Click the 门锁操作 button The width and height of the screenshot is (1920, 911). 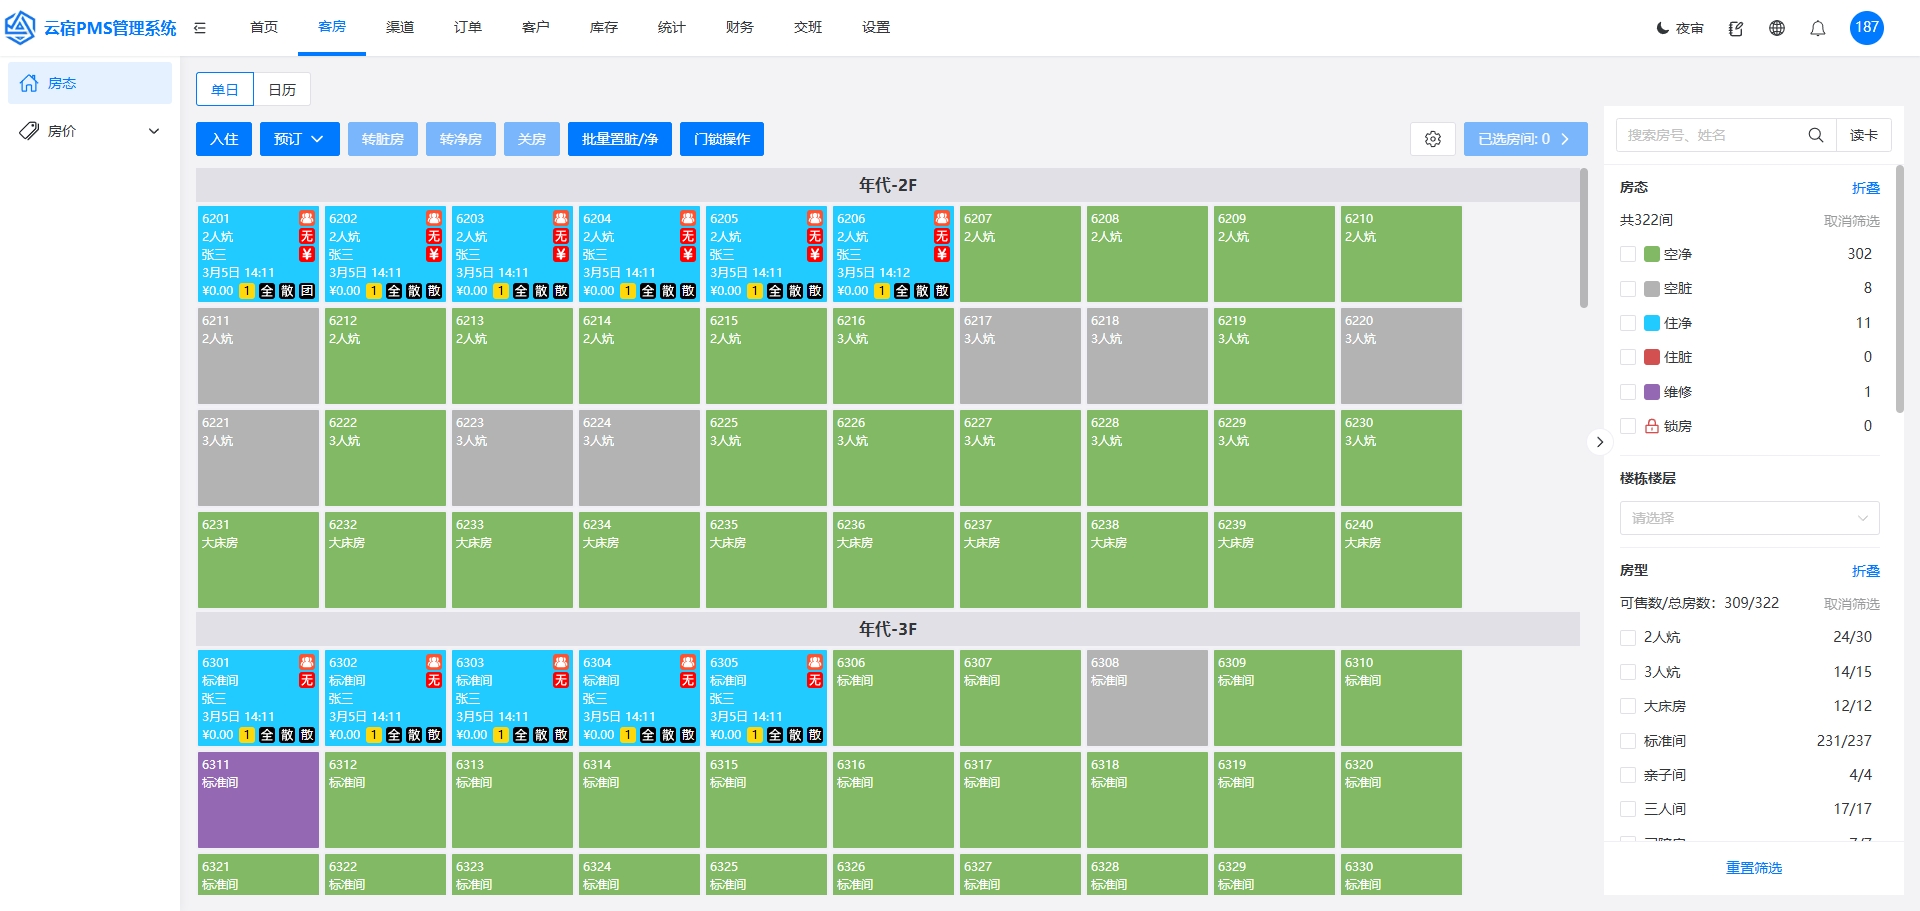(x=722, y=139)
